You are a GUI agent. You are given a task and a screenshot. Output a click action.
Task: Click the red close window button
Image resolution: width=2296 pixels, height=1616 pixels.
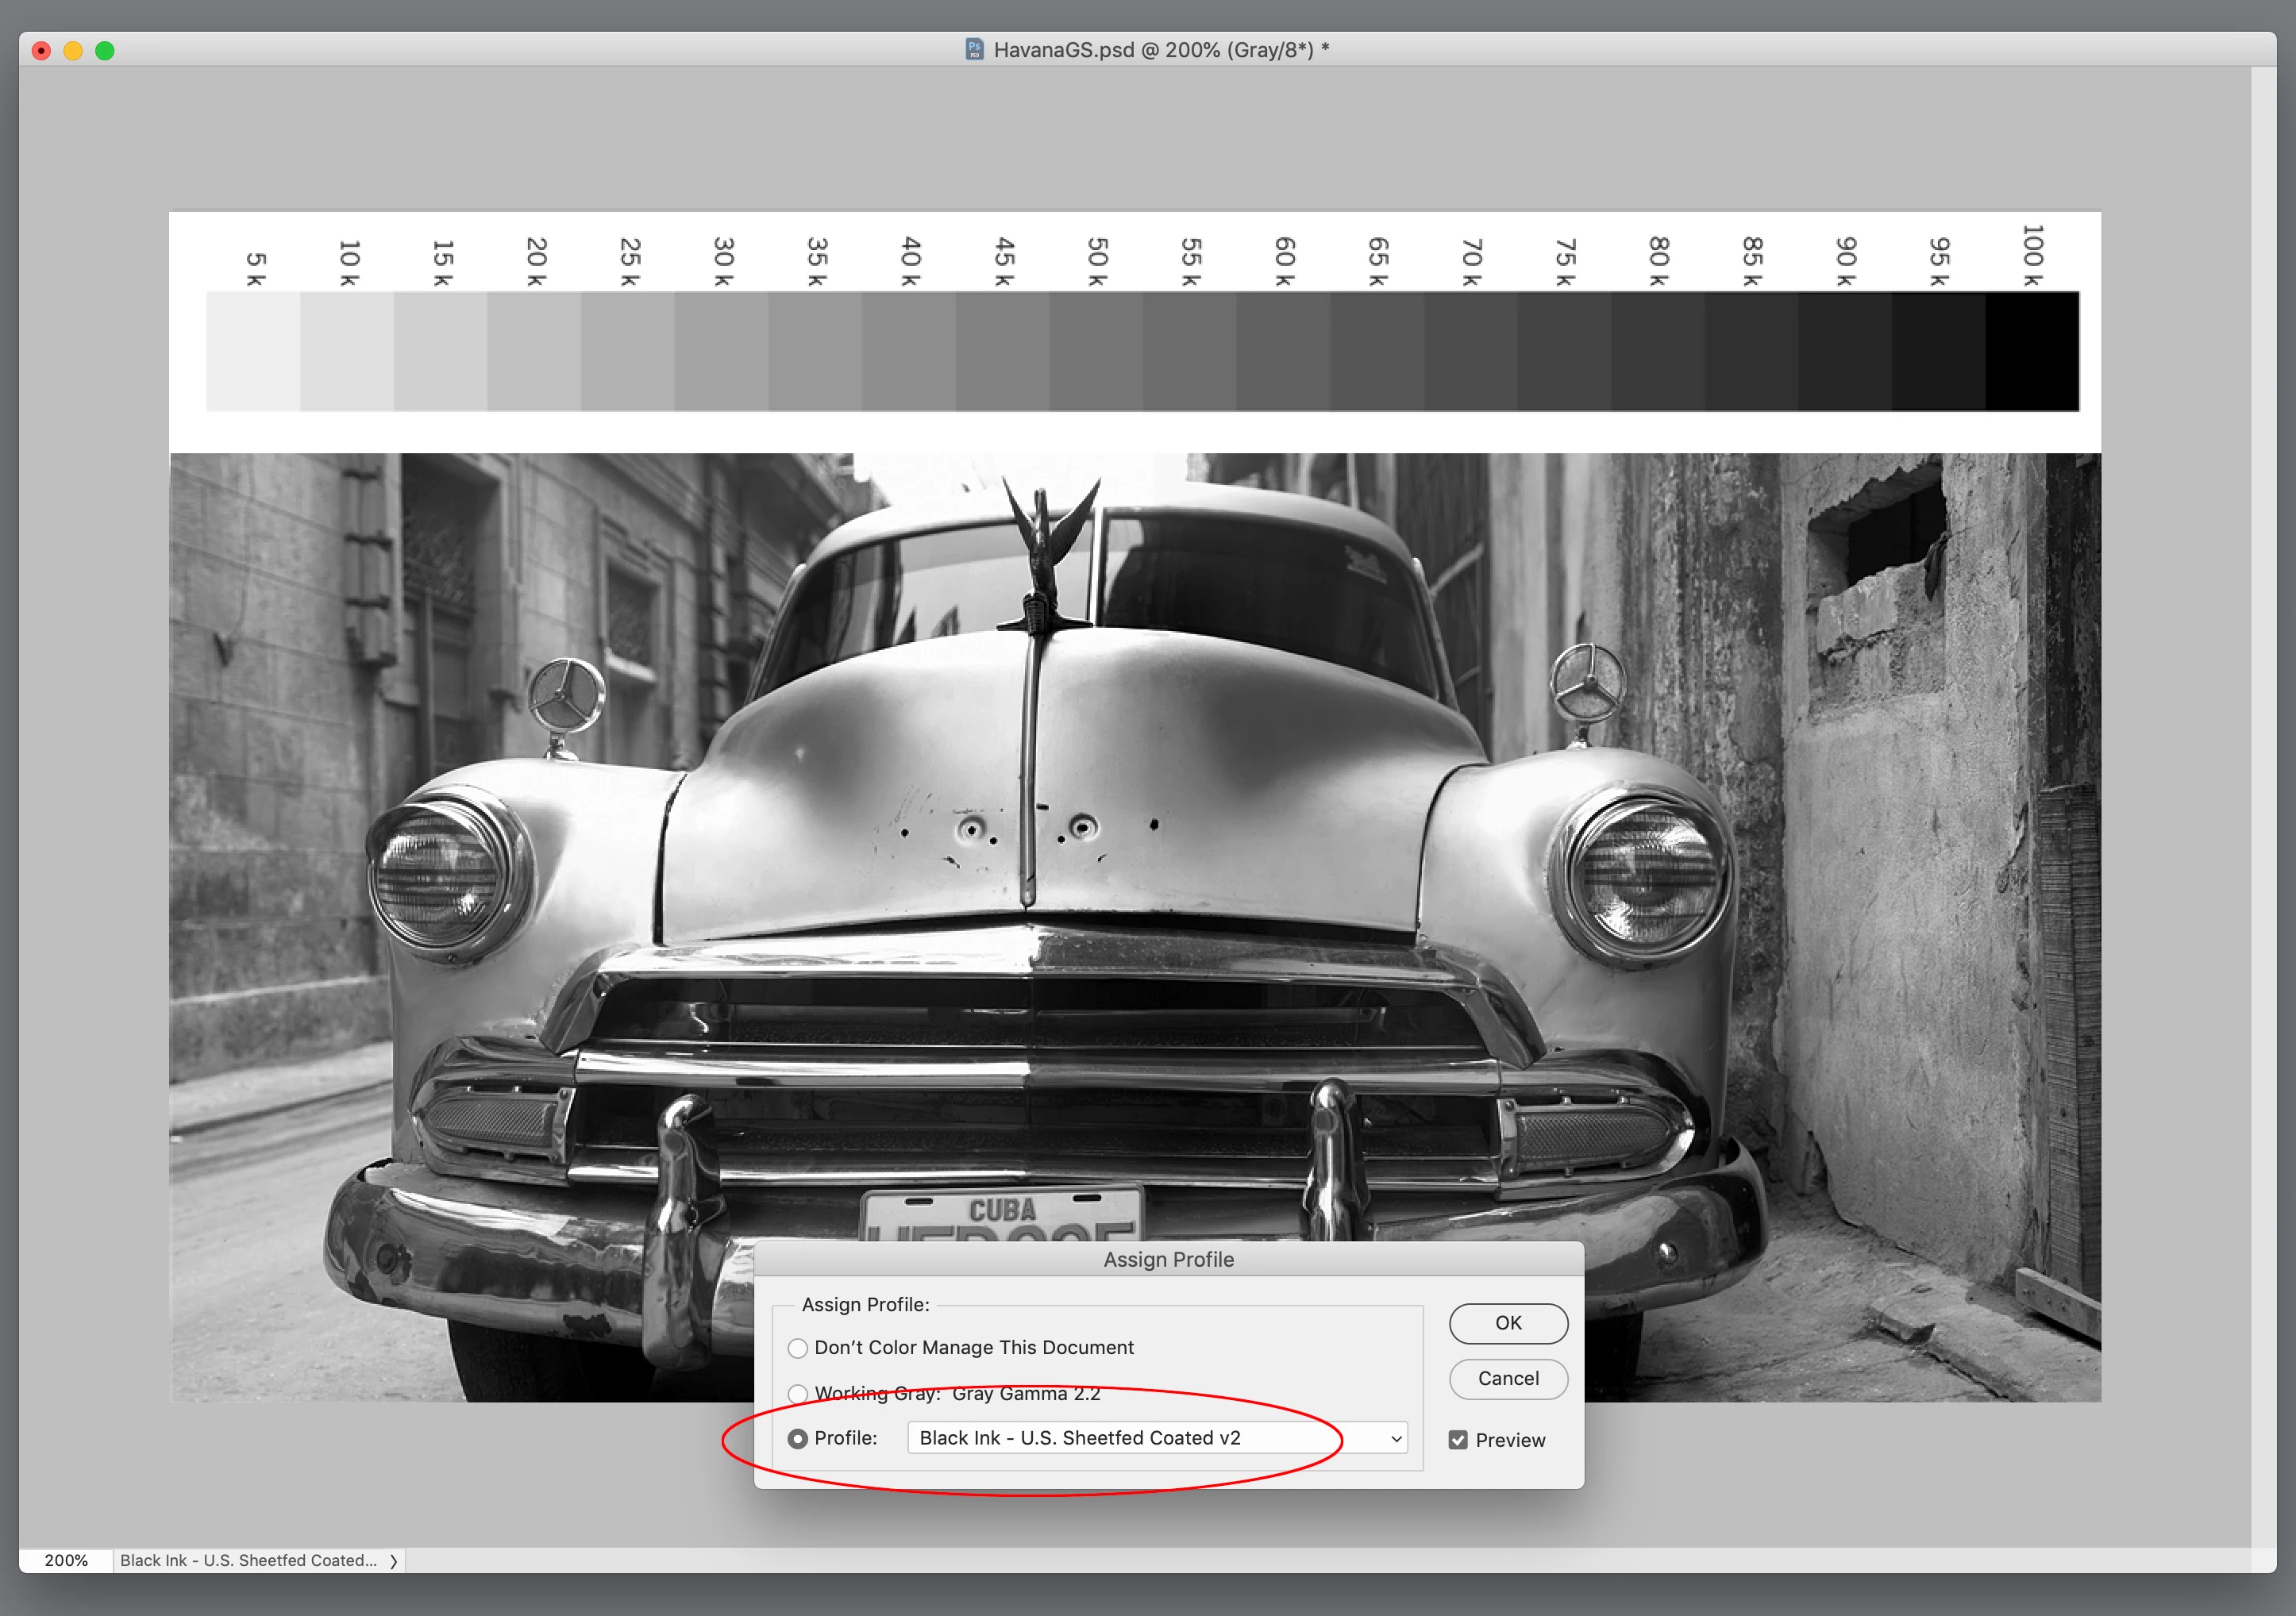[41, 51]
